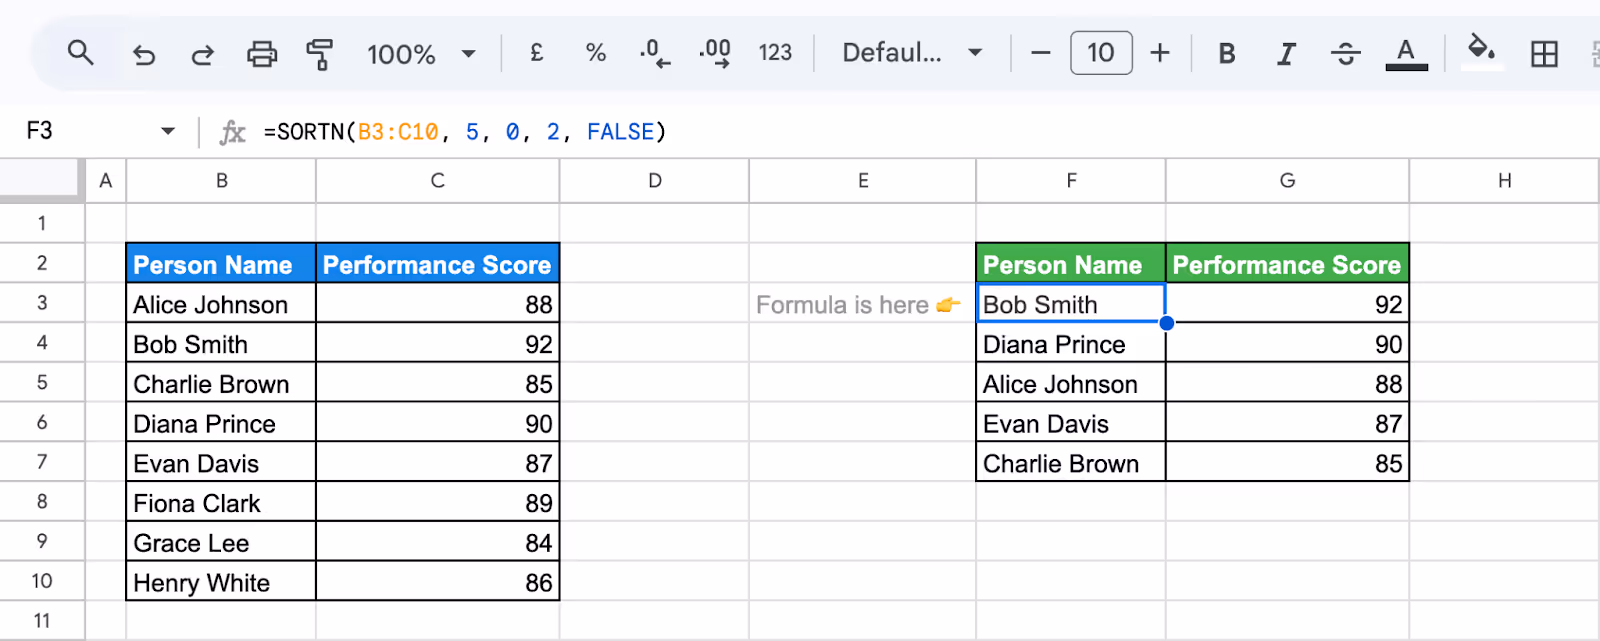
Task: Select score 89 in column C
Action: click(438, 503)
